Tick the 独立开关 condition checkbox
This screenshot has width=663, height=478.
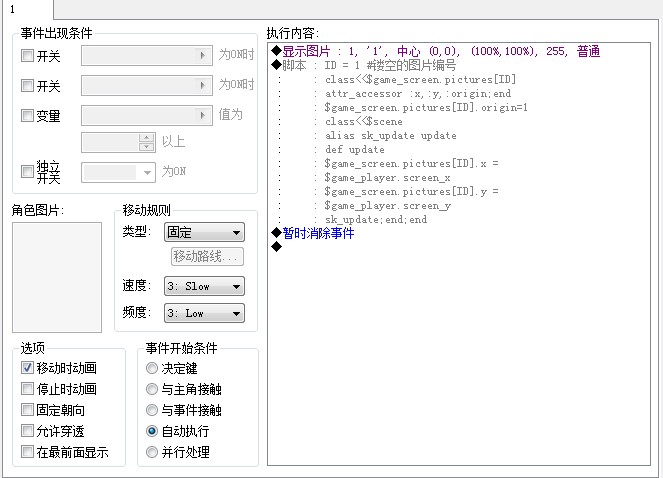(27, 171)
